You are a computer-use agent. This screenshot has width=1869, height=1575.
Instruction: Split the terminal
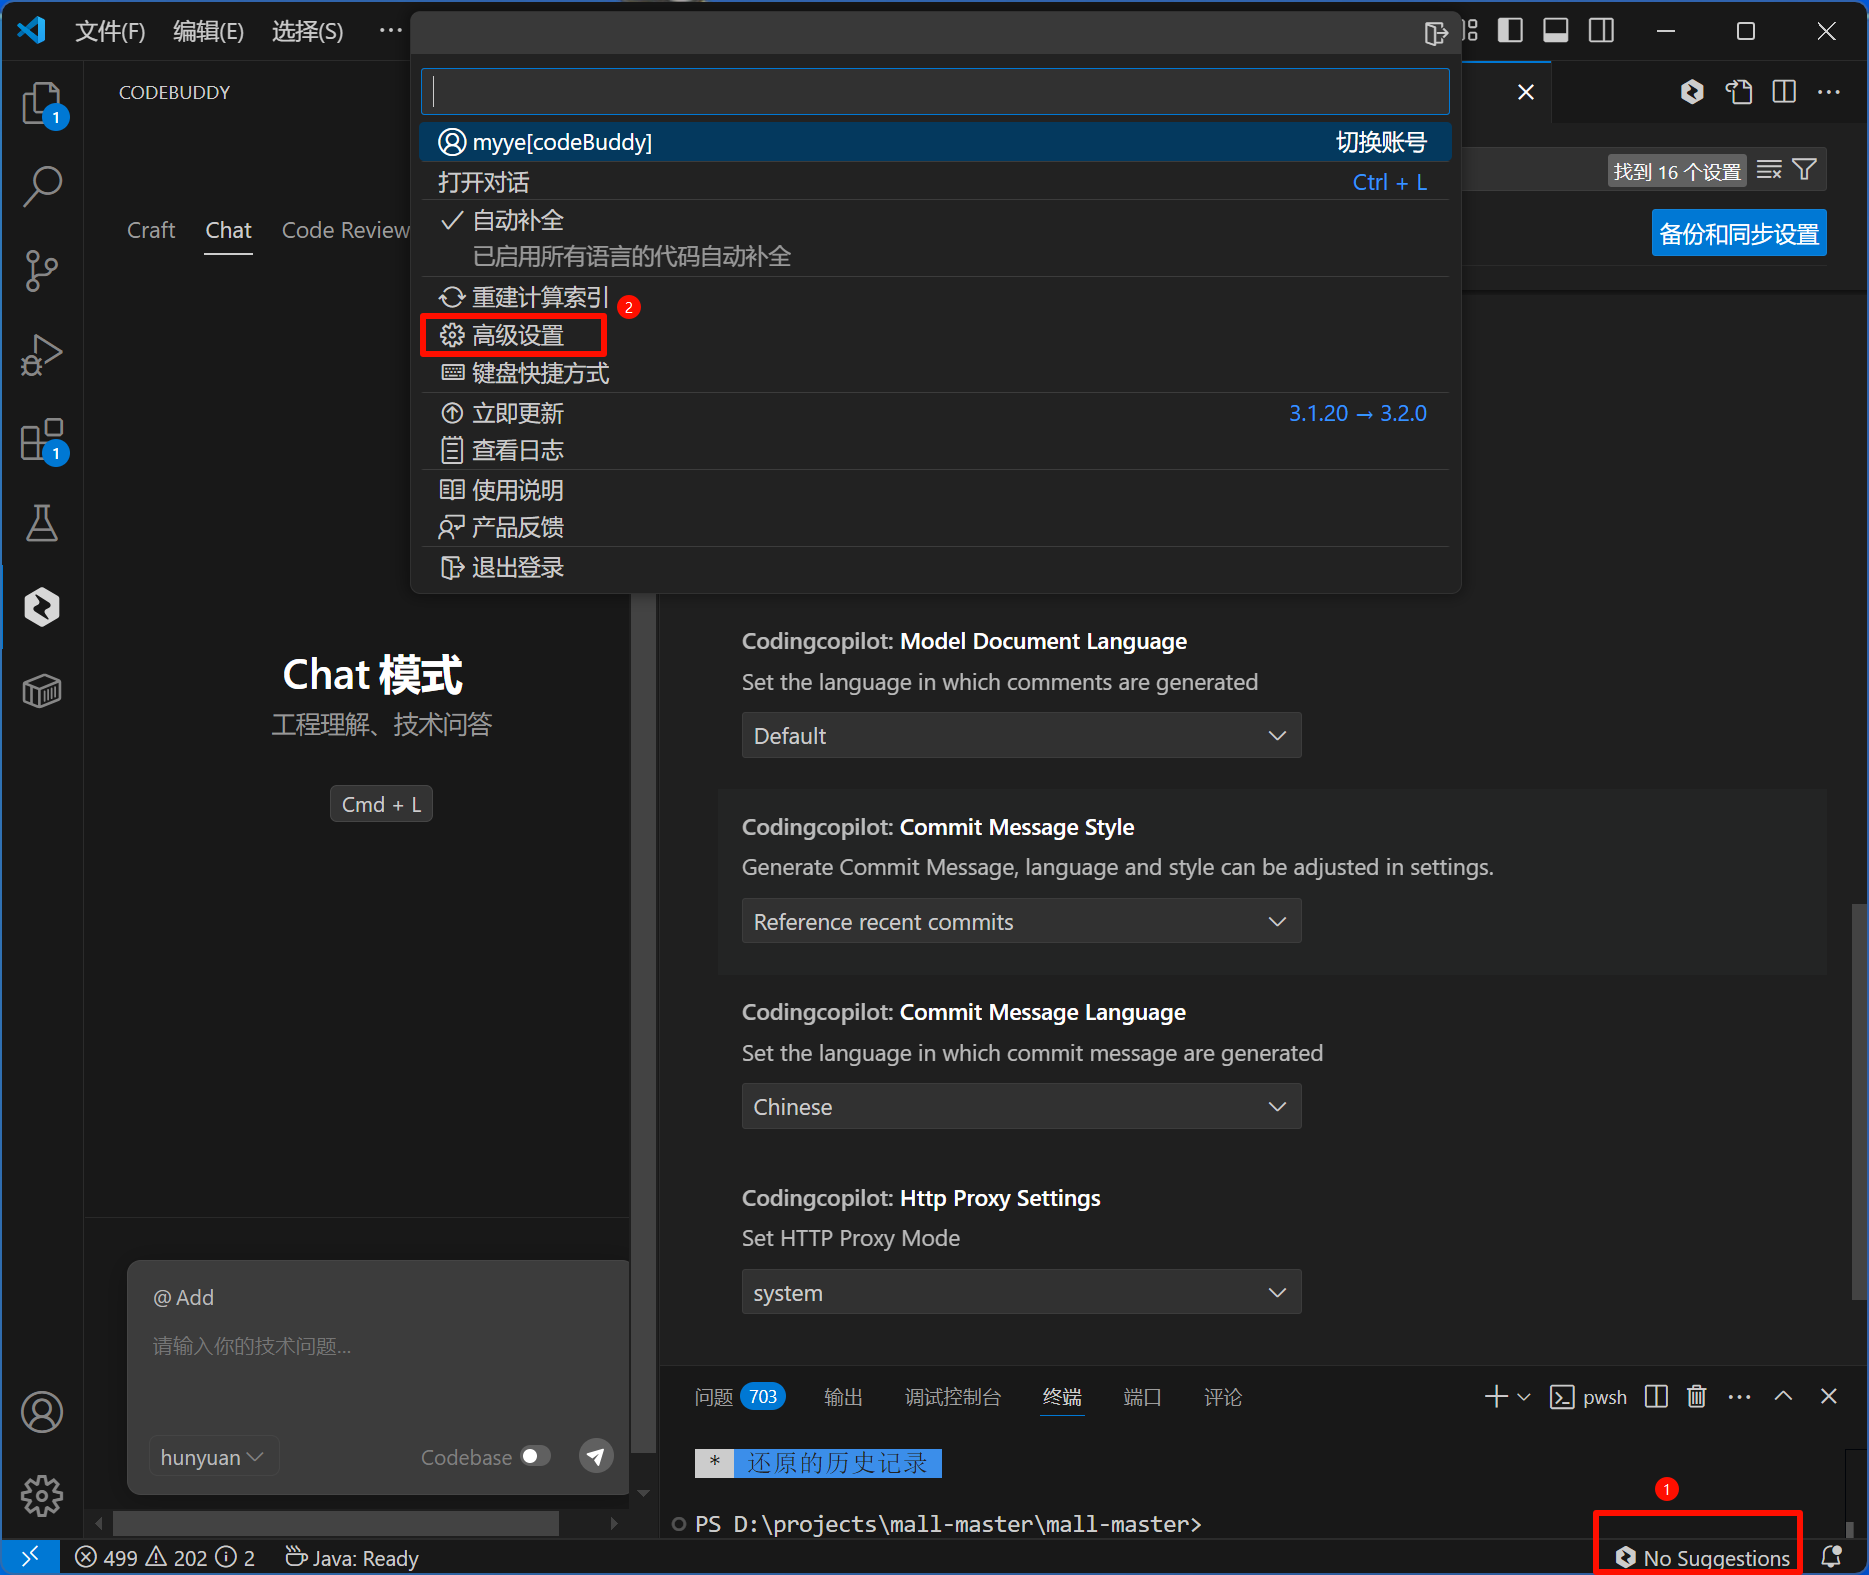(x=1656, y=1396)
